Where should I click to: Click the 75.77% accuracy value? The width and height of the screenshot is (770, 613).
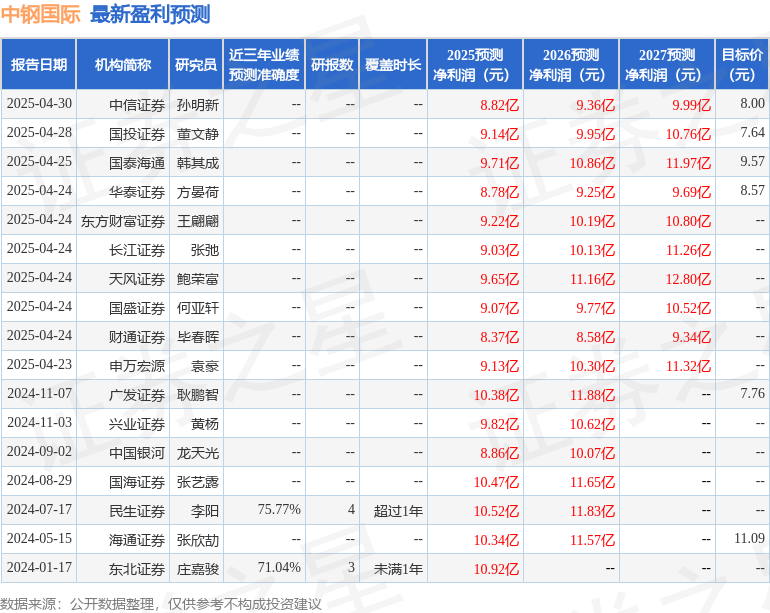point(279,509)
